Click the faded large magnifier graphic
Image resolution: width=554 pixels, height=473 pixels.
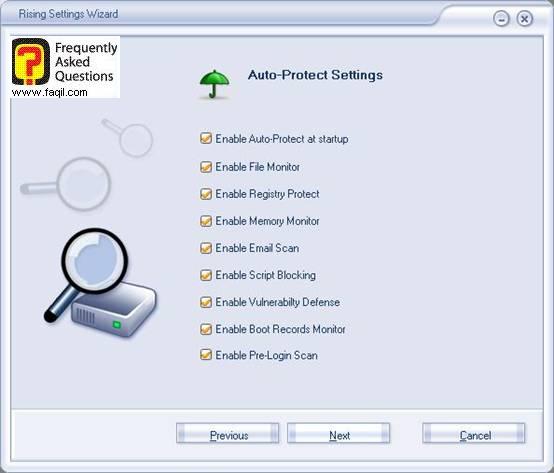(x=66, y=184)
